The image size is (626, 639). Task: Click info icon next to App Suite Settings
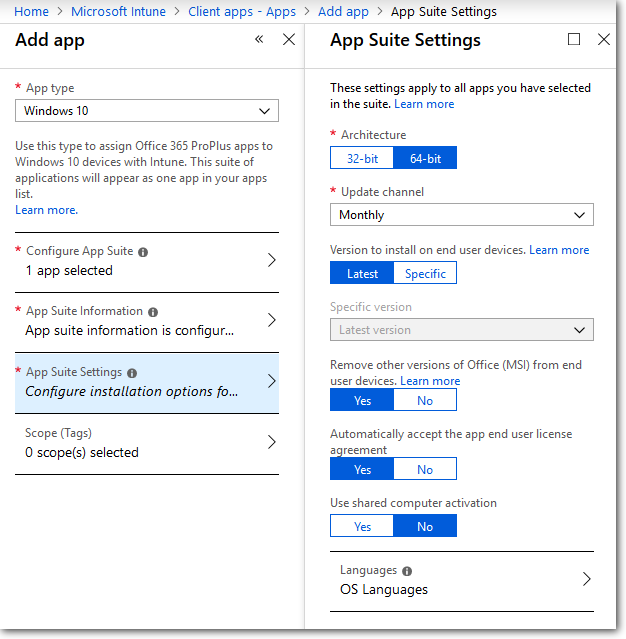click(132, 373)
